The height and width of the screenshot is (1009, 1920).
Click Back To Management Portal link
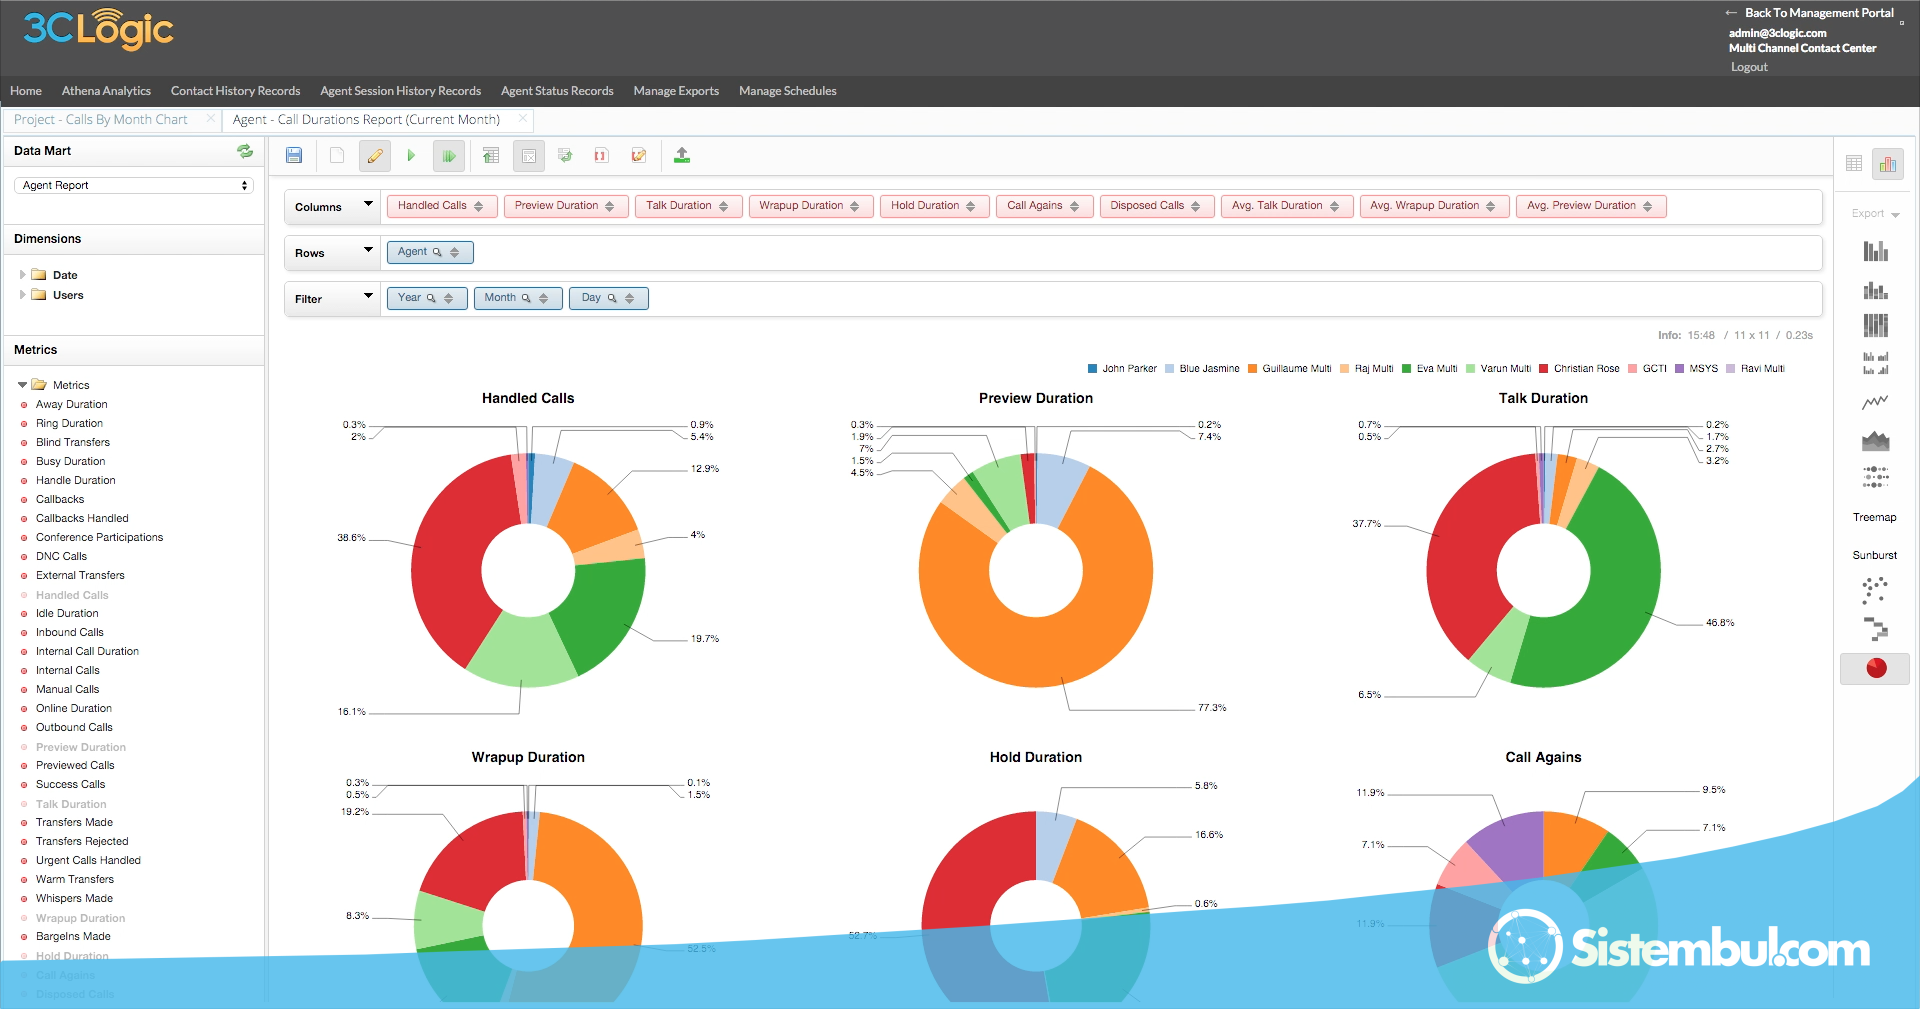(1819, 13)
